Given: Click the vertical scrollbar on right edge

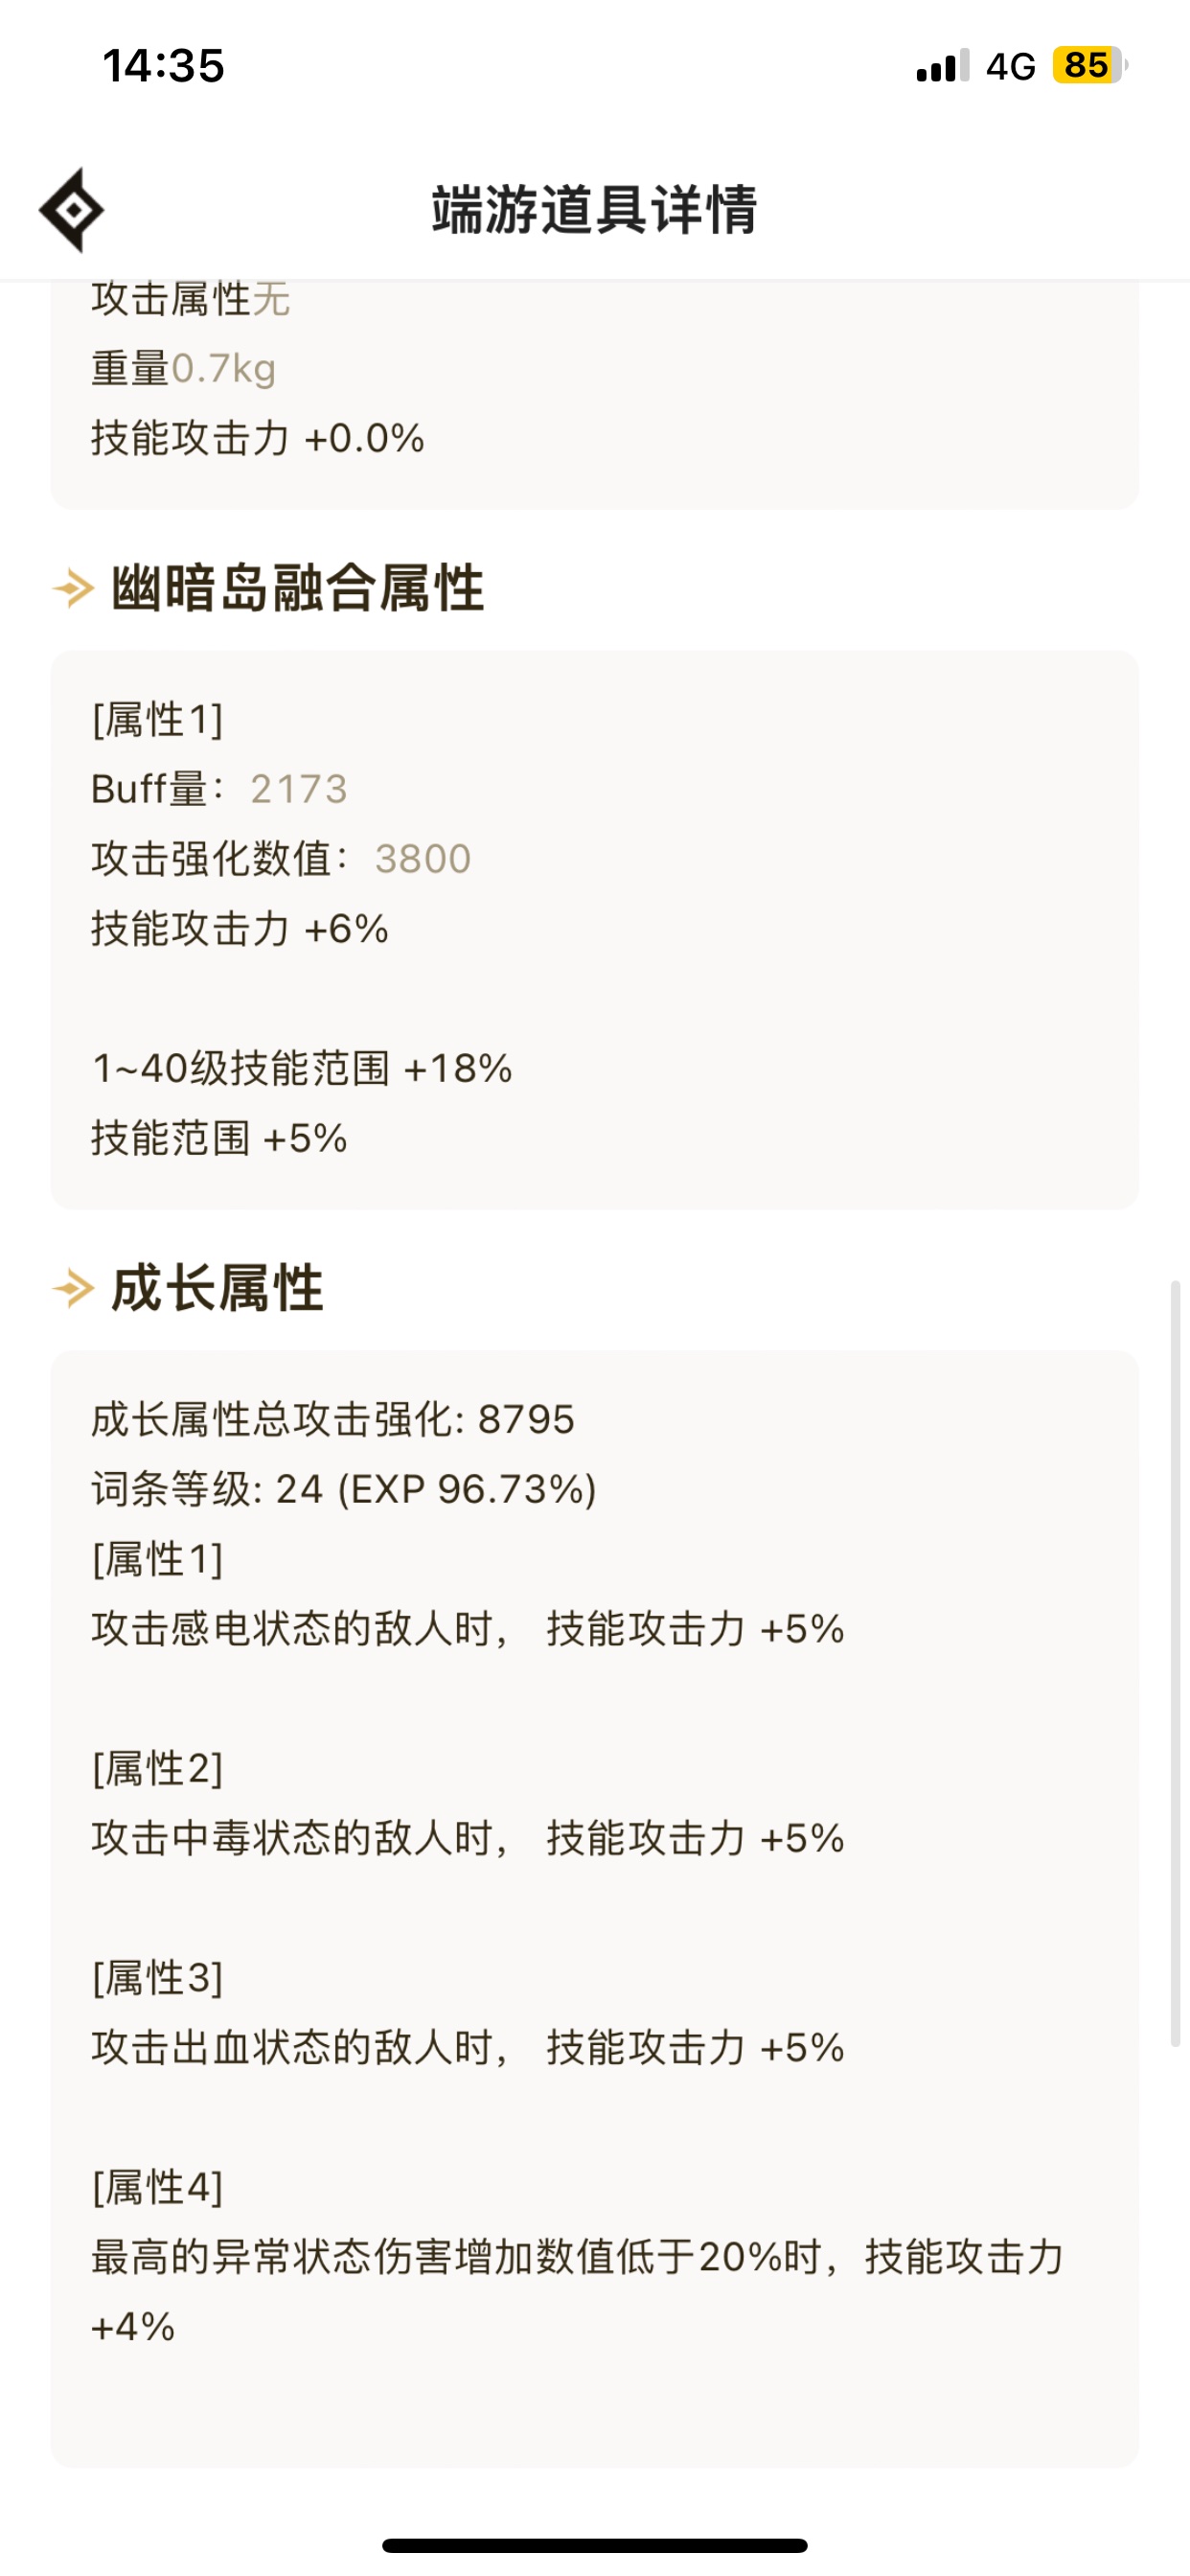Looking at the screenshot, I should [1176, 1663].
